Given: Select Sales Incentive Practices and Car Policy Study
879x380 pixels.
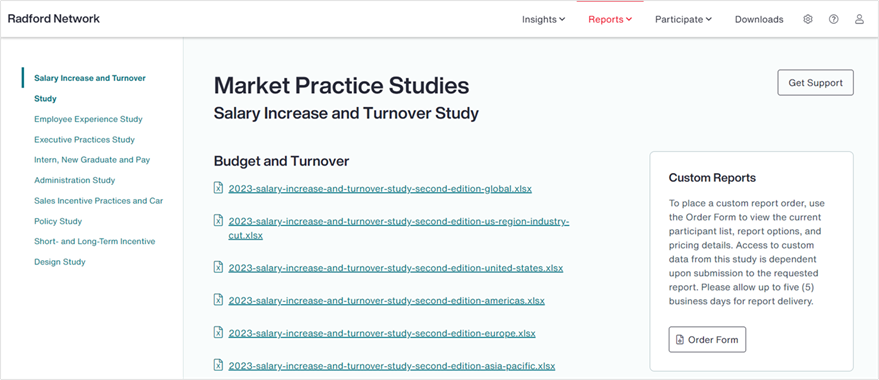Looking at the screenshot, I should coord(99,211).
